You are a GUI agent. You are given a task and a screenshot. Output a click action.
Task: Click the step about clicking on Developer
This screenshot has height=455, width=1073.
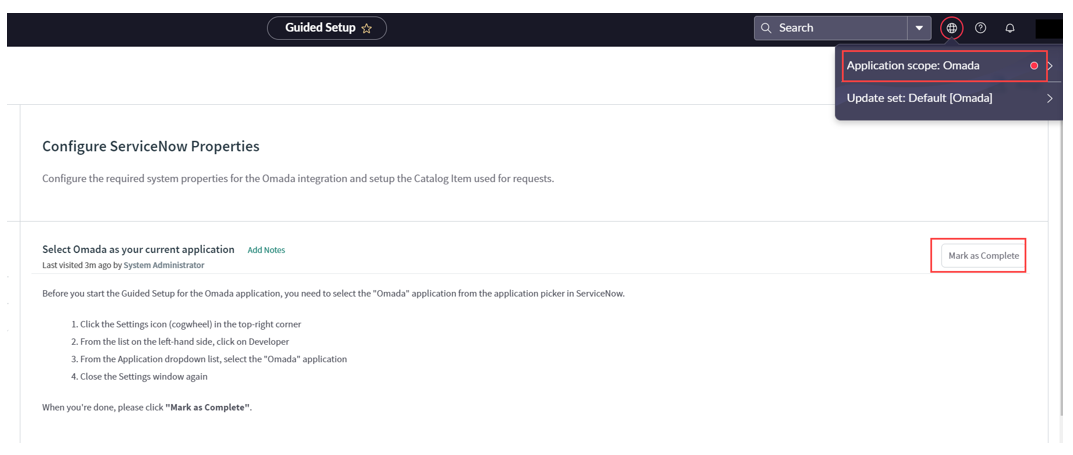point(182,341)
